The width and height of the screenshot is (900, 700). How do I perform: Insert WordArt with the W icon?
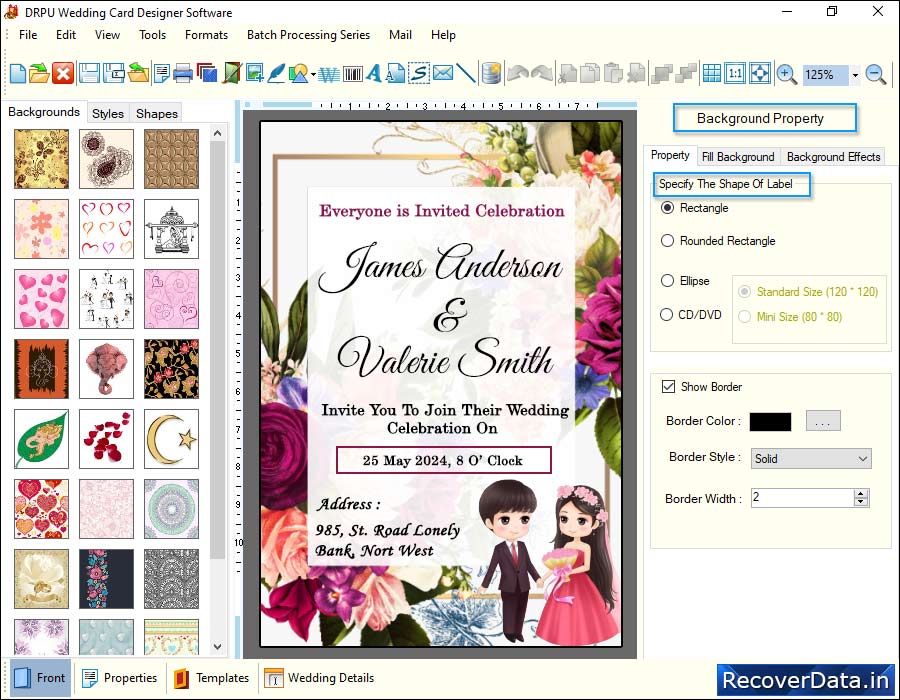click(x=329, y=73)
